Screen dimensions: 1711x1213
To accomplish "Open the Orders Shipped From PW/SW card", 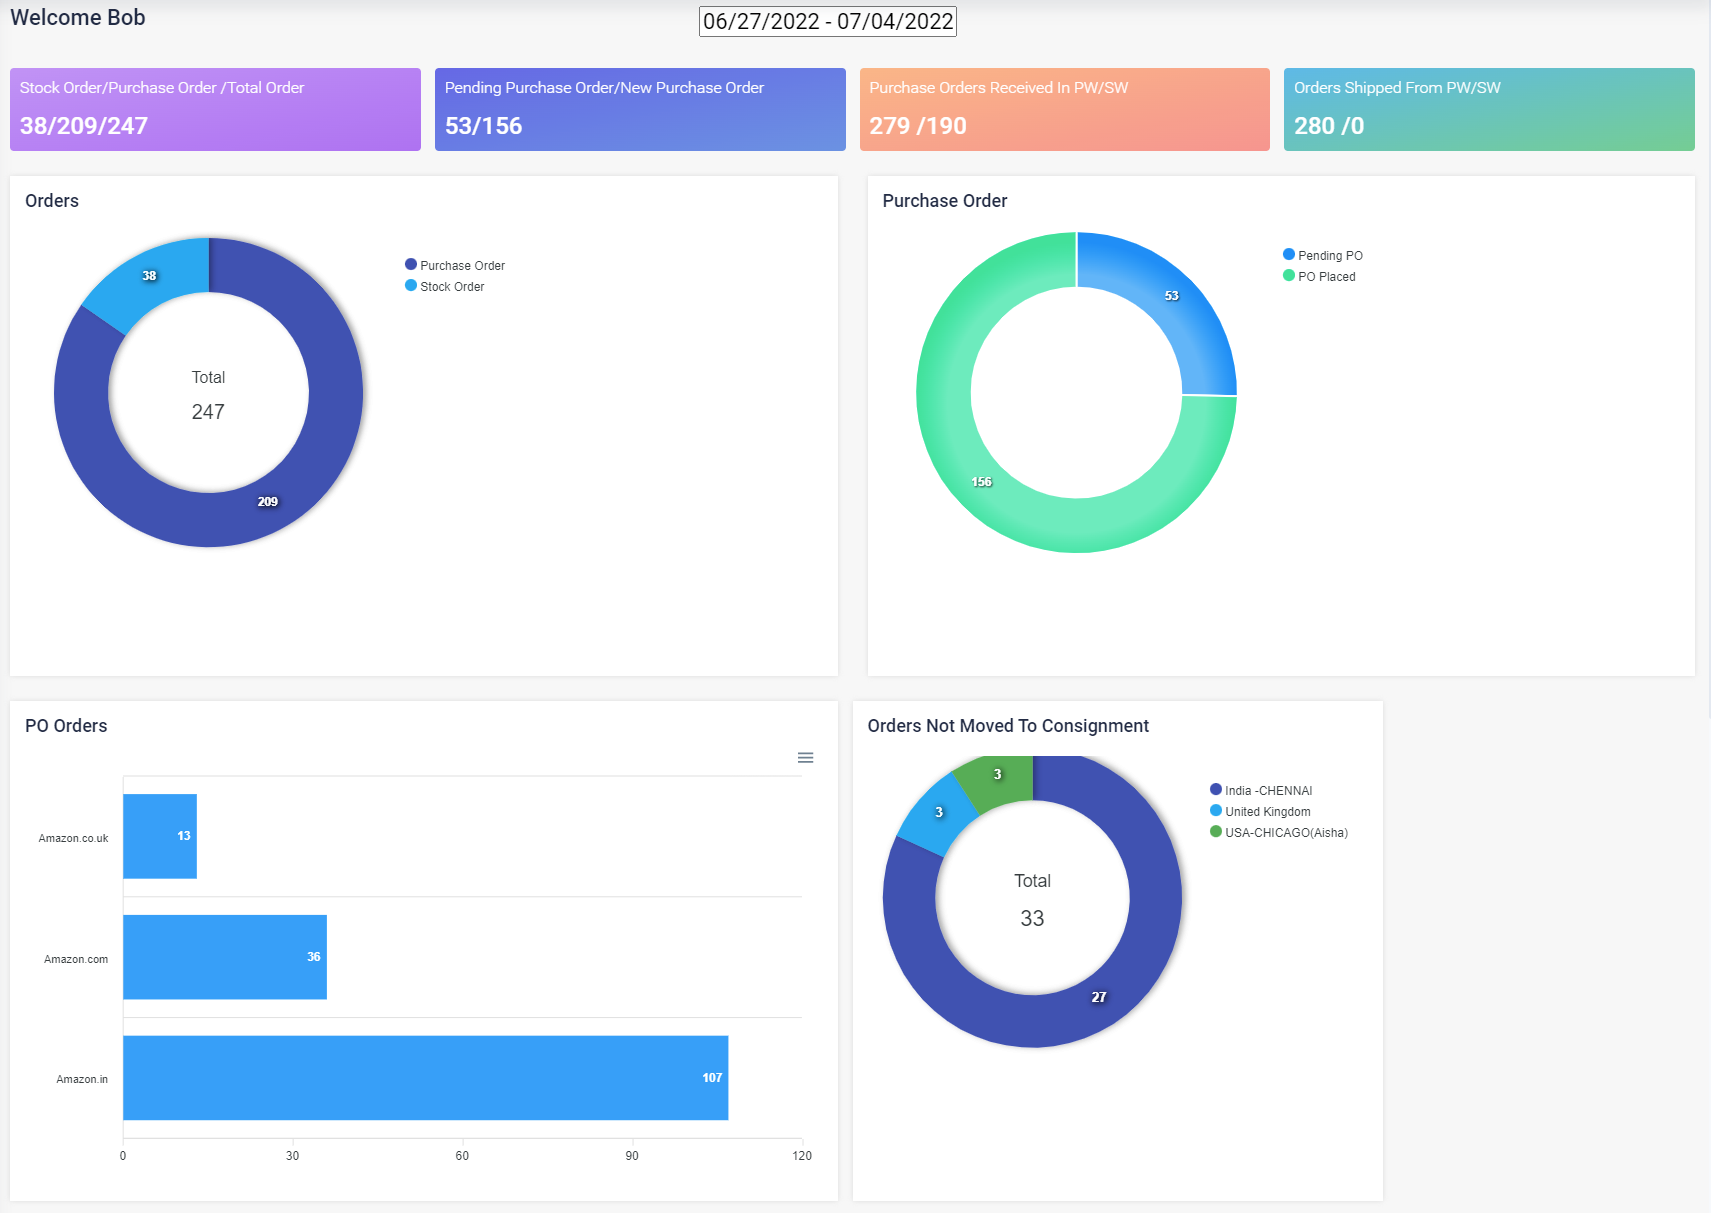I will pyautogui.click(x=1489, y=109).
